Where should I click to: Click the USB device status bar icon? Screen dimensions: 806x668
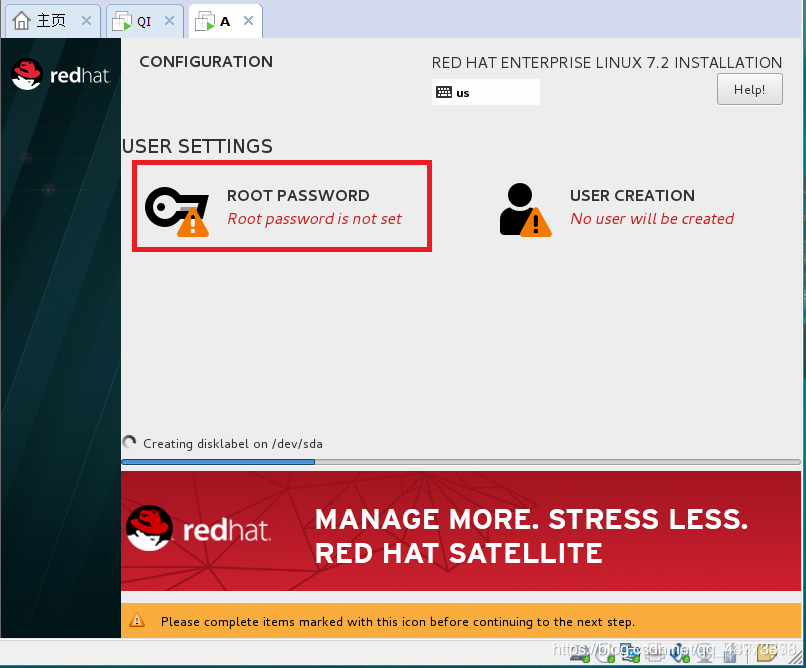(x=729, y=654)
